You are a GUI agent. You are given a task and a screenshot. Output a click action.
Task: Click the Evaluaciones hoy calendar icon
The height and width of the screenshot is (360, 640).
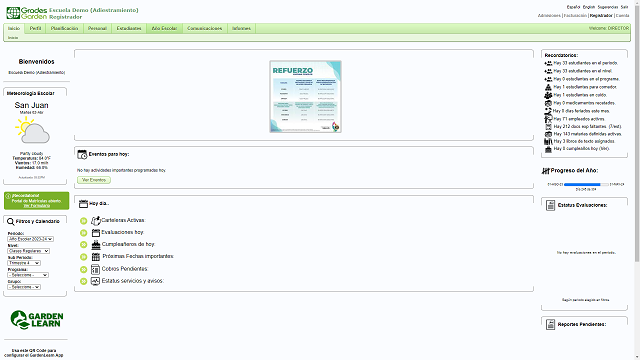pyautogui.click(x=96, y=233)
